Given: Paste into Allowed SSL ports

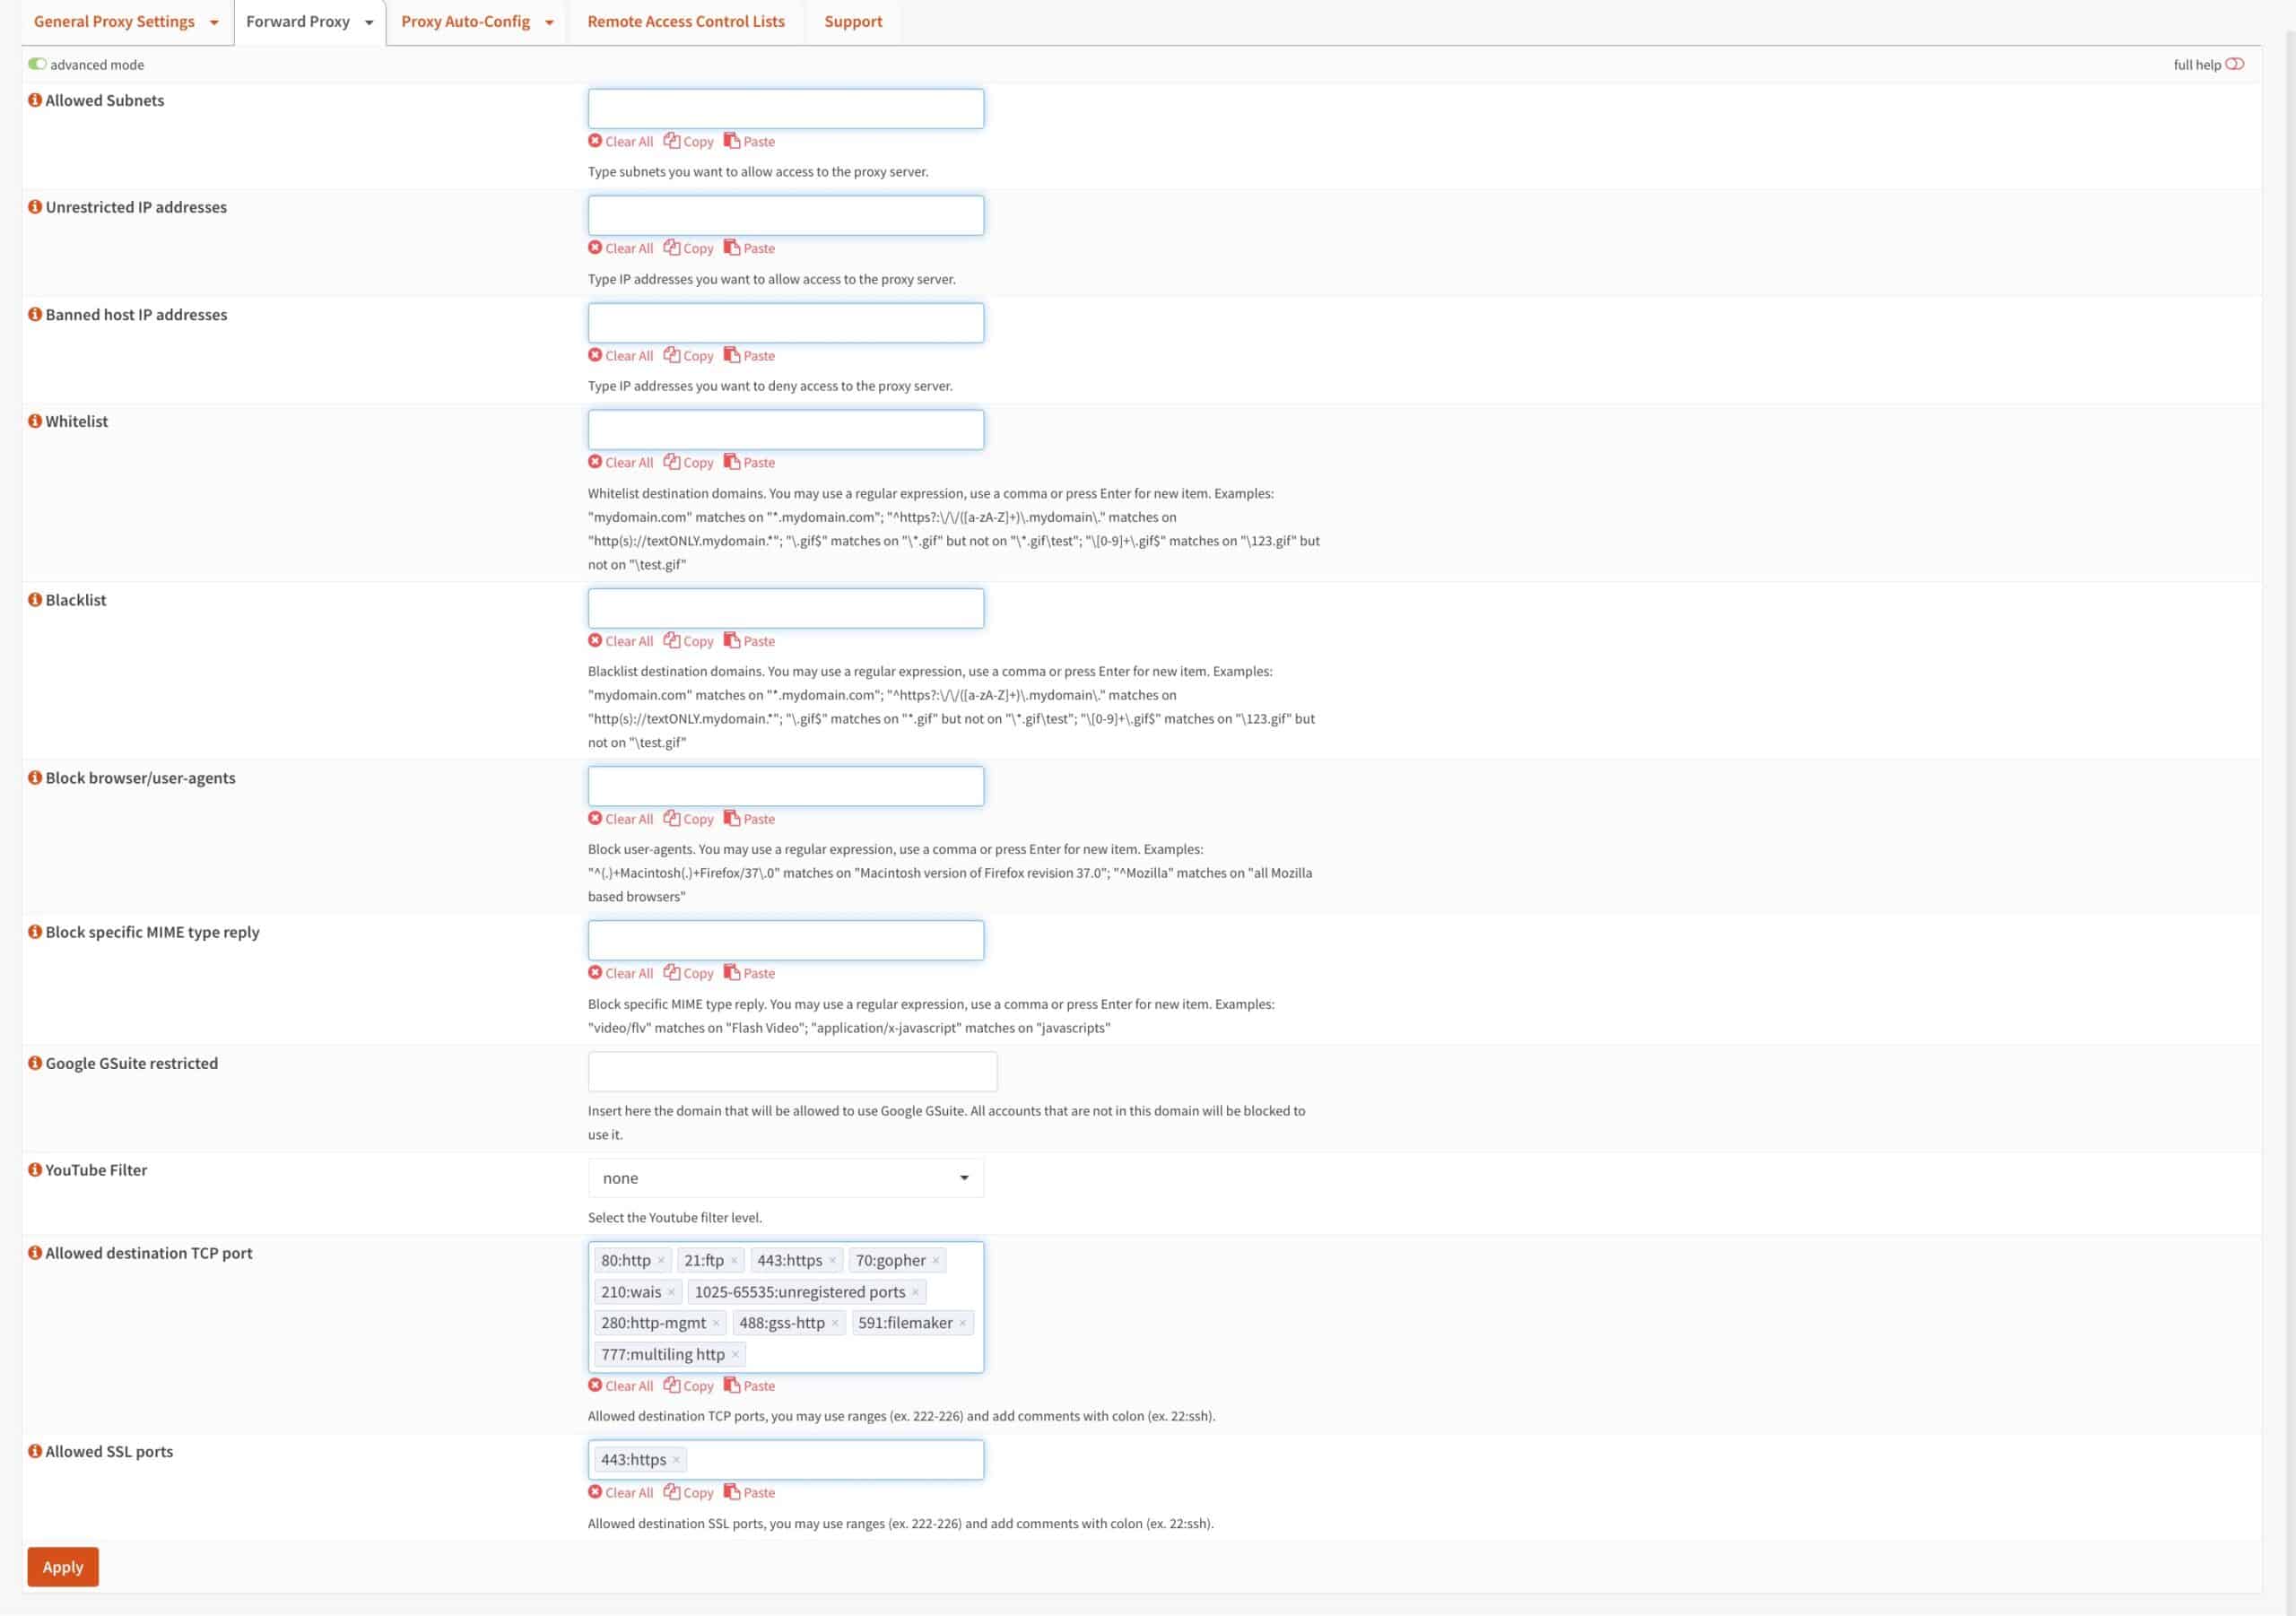Looking at the screenshot, I should 758,1492.
